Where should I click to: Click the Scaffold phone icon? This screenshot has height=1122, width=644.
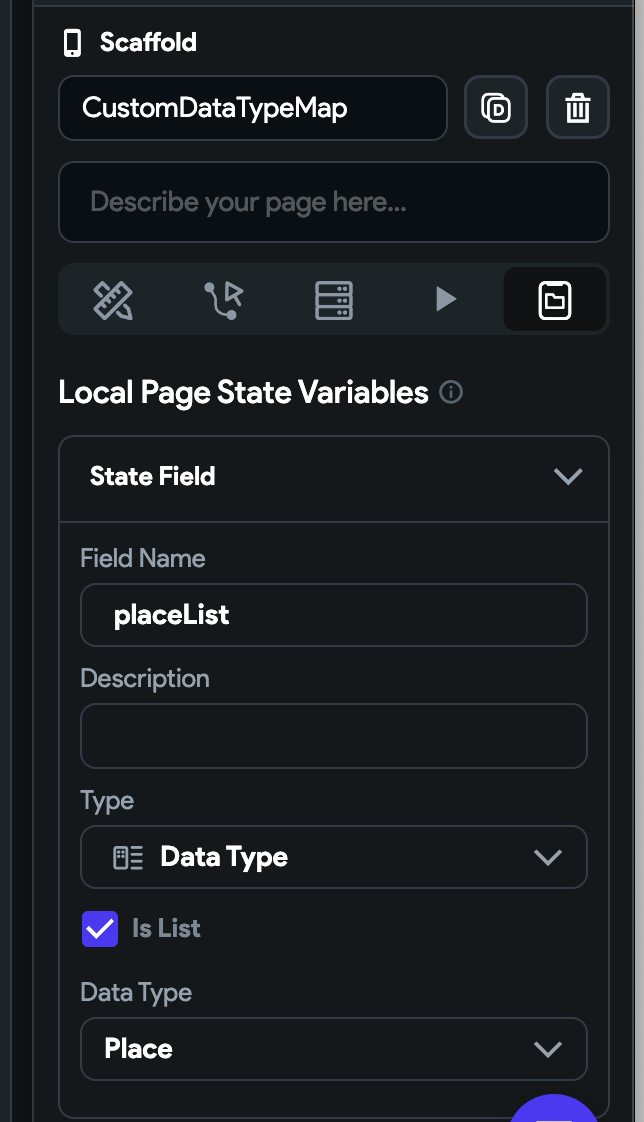72,43
